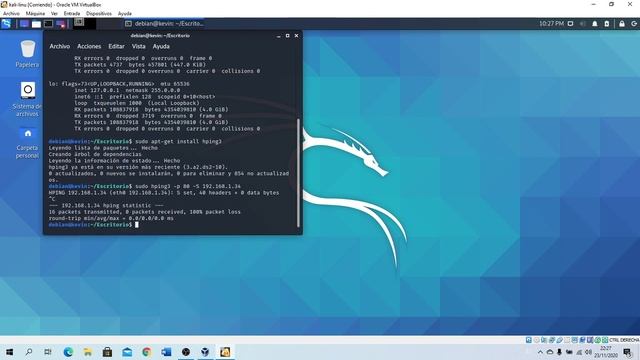Image resolution: width=640 pixels, height=360 pixels.
Task: Open Google Chrome from taskbar
Action: [147, 352]
